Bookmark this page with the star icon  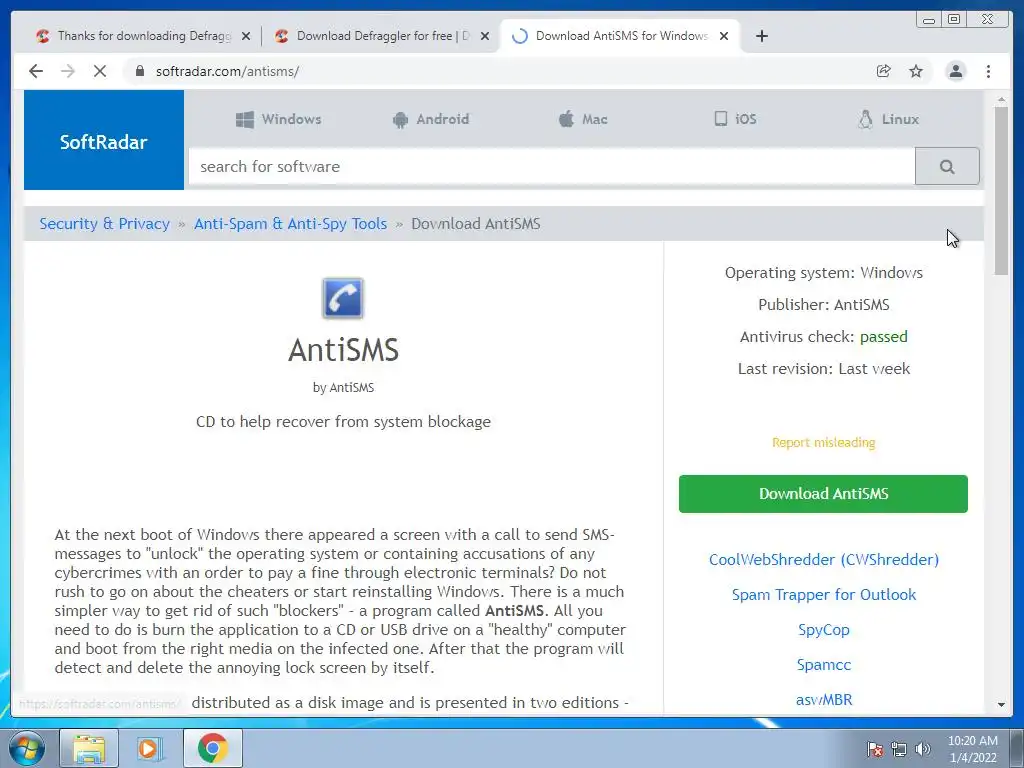pos(916,71)
